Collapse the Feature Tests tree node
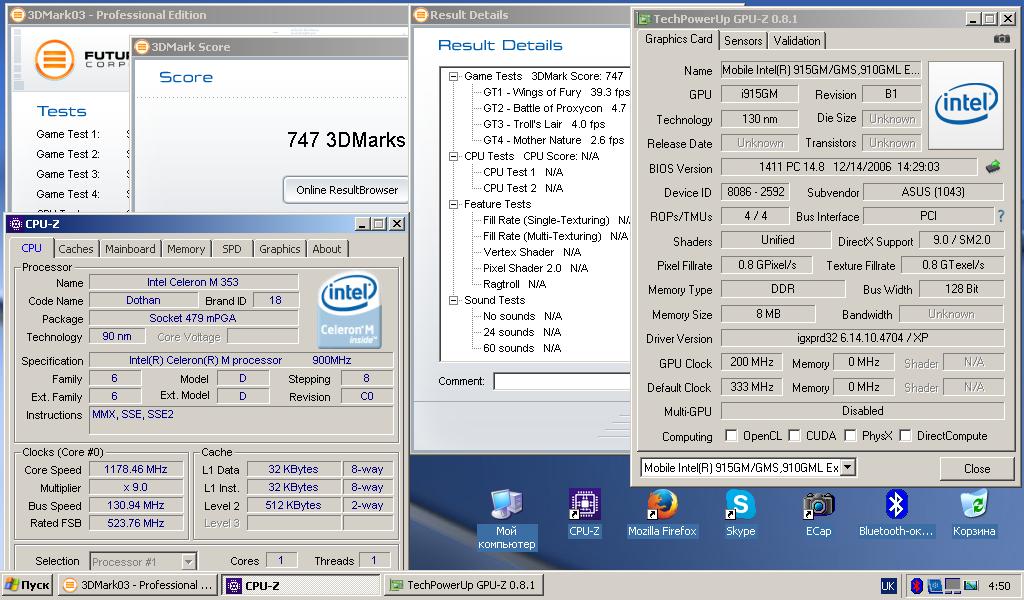Viewport: 1024px width, 600px height. click(x=453, y=204)
